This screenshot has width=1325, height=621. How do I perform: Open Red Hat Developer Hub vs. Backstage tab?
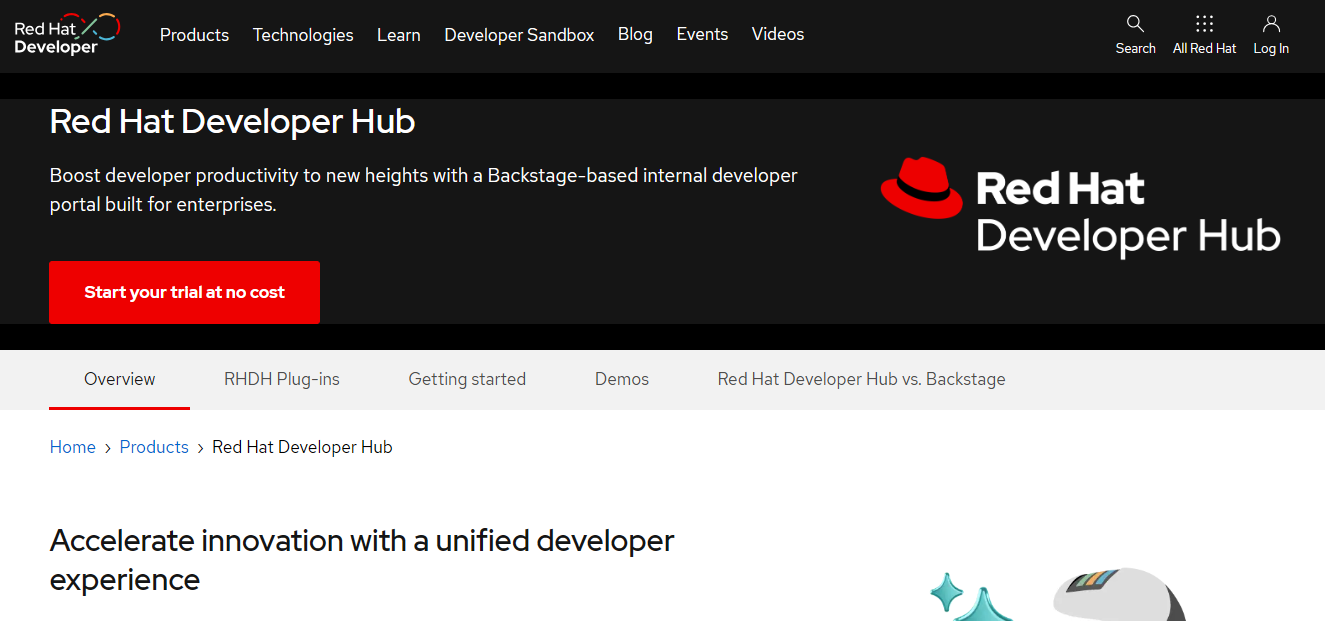point(861,379)
